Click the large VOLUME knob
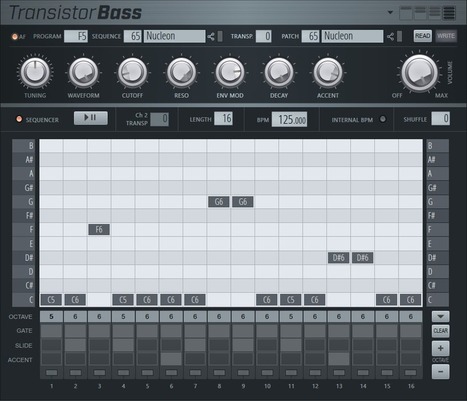This screenshot has height=401, width=467. tap(420, 73)
